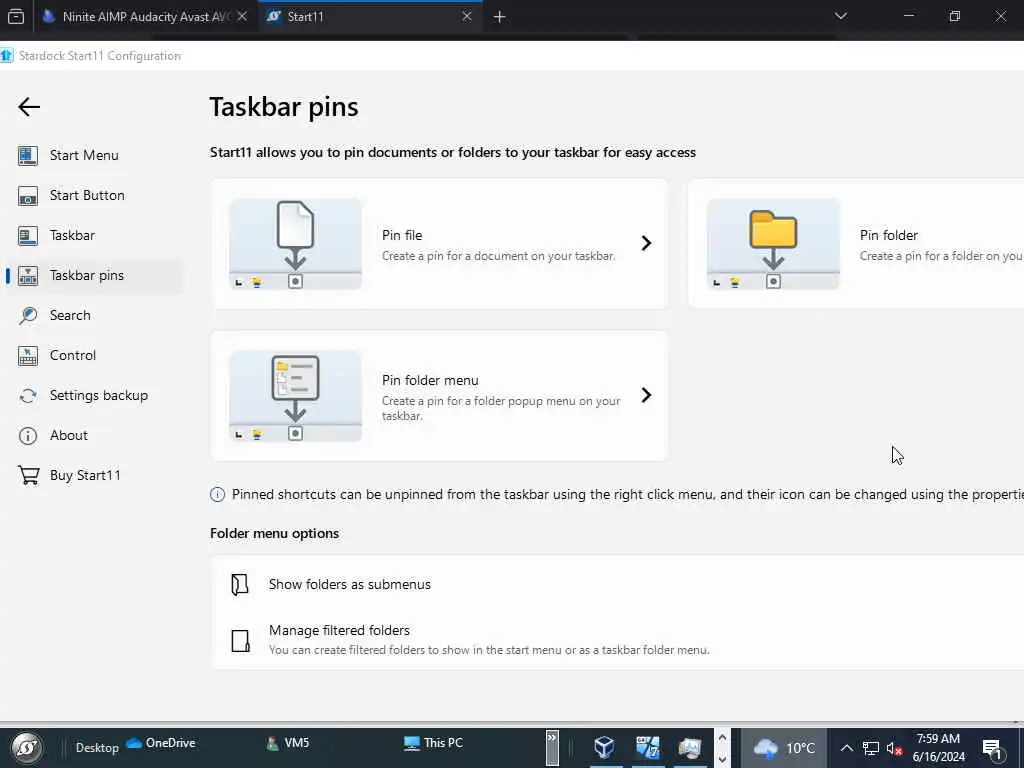This screenshot has width=1024, height=768.
Task: Close the Ninite tab
Action: pos(242,16)
